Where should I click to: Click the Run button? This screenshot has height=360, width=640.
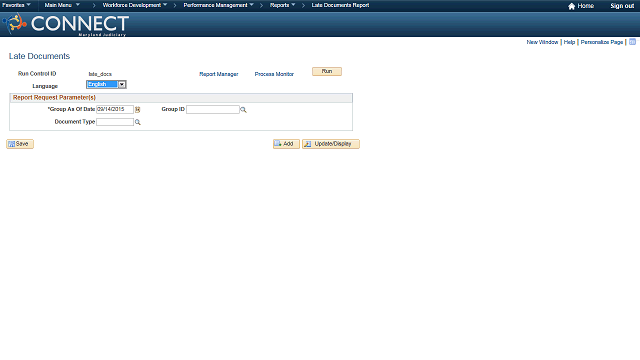tap(327, 71)
